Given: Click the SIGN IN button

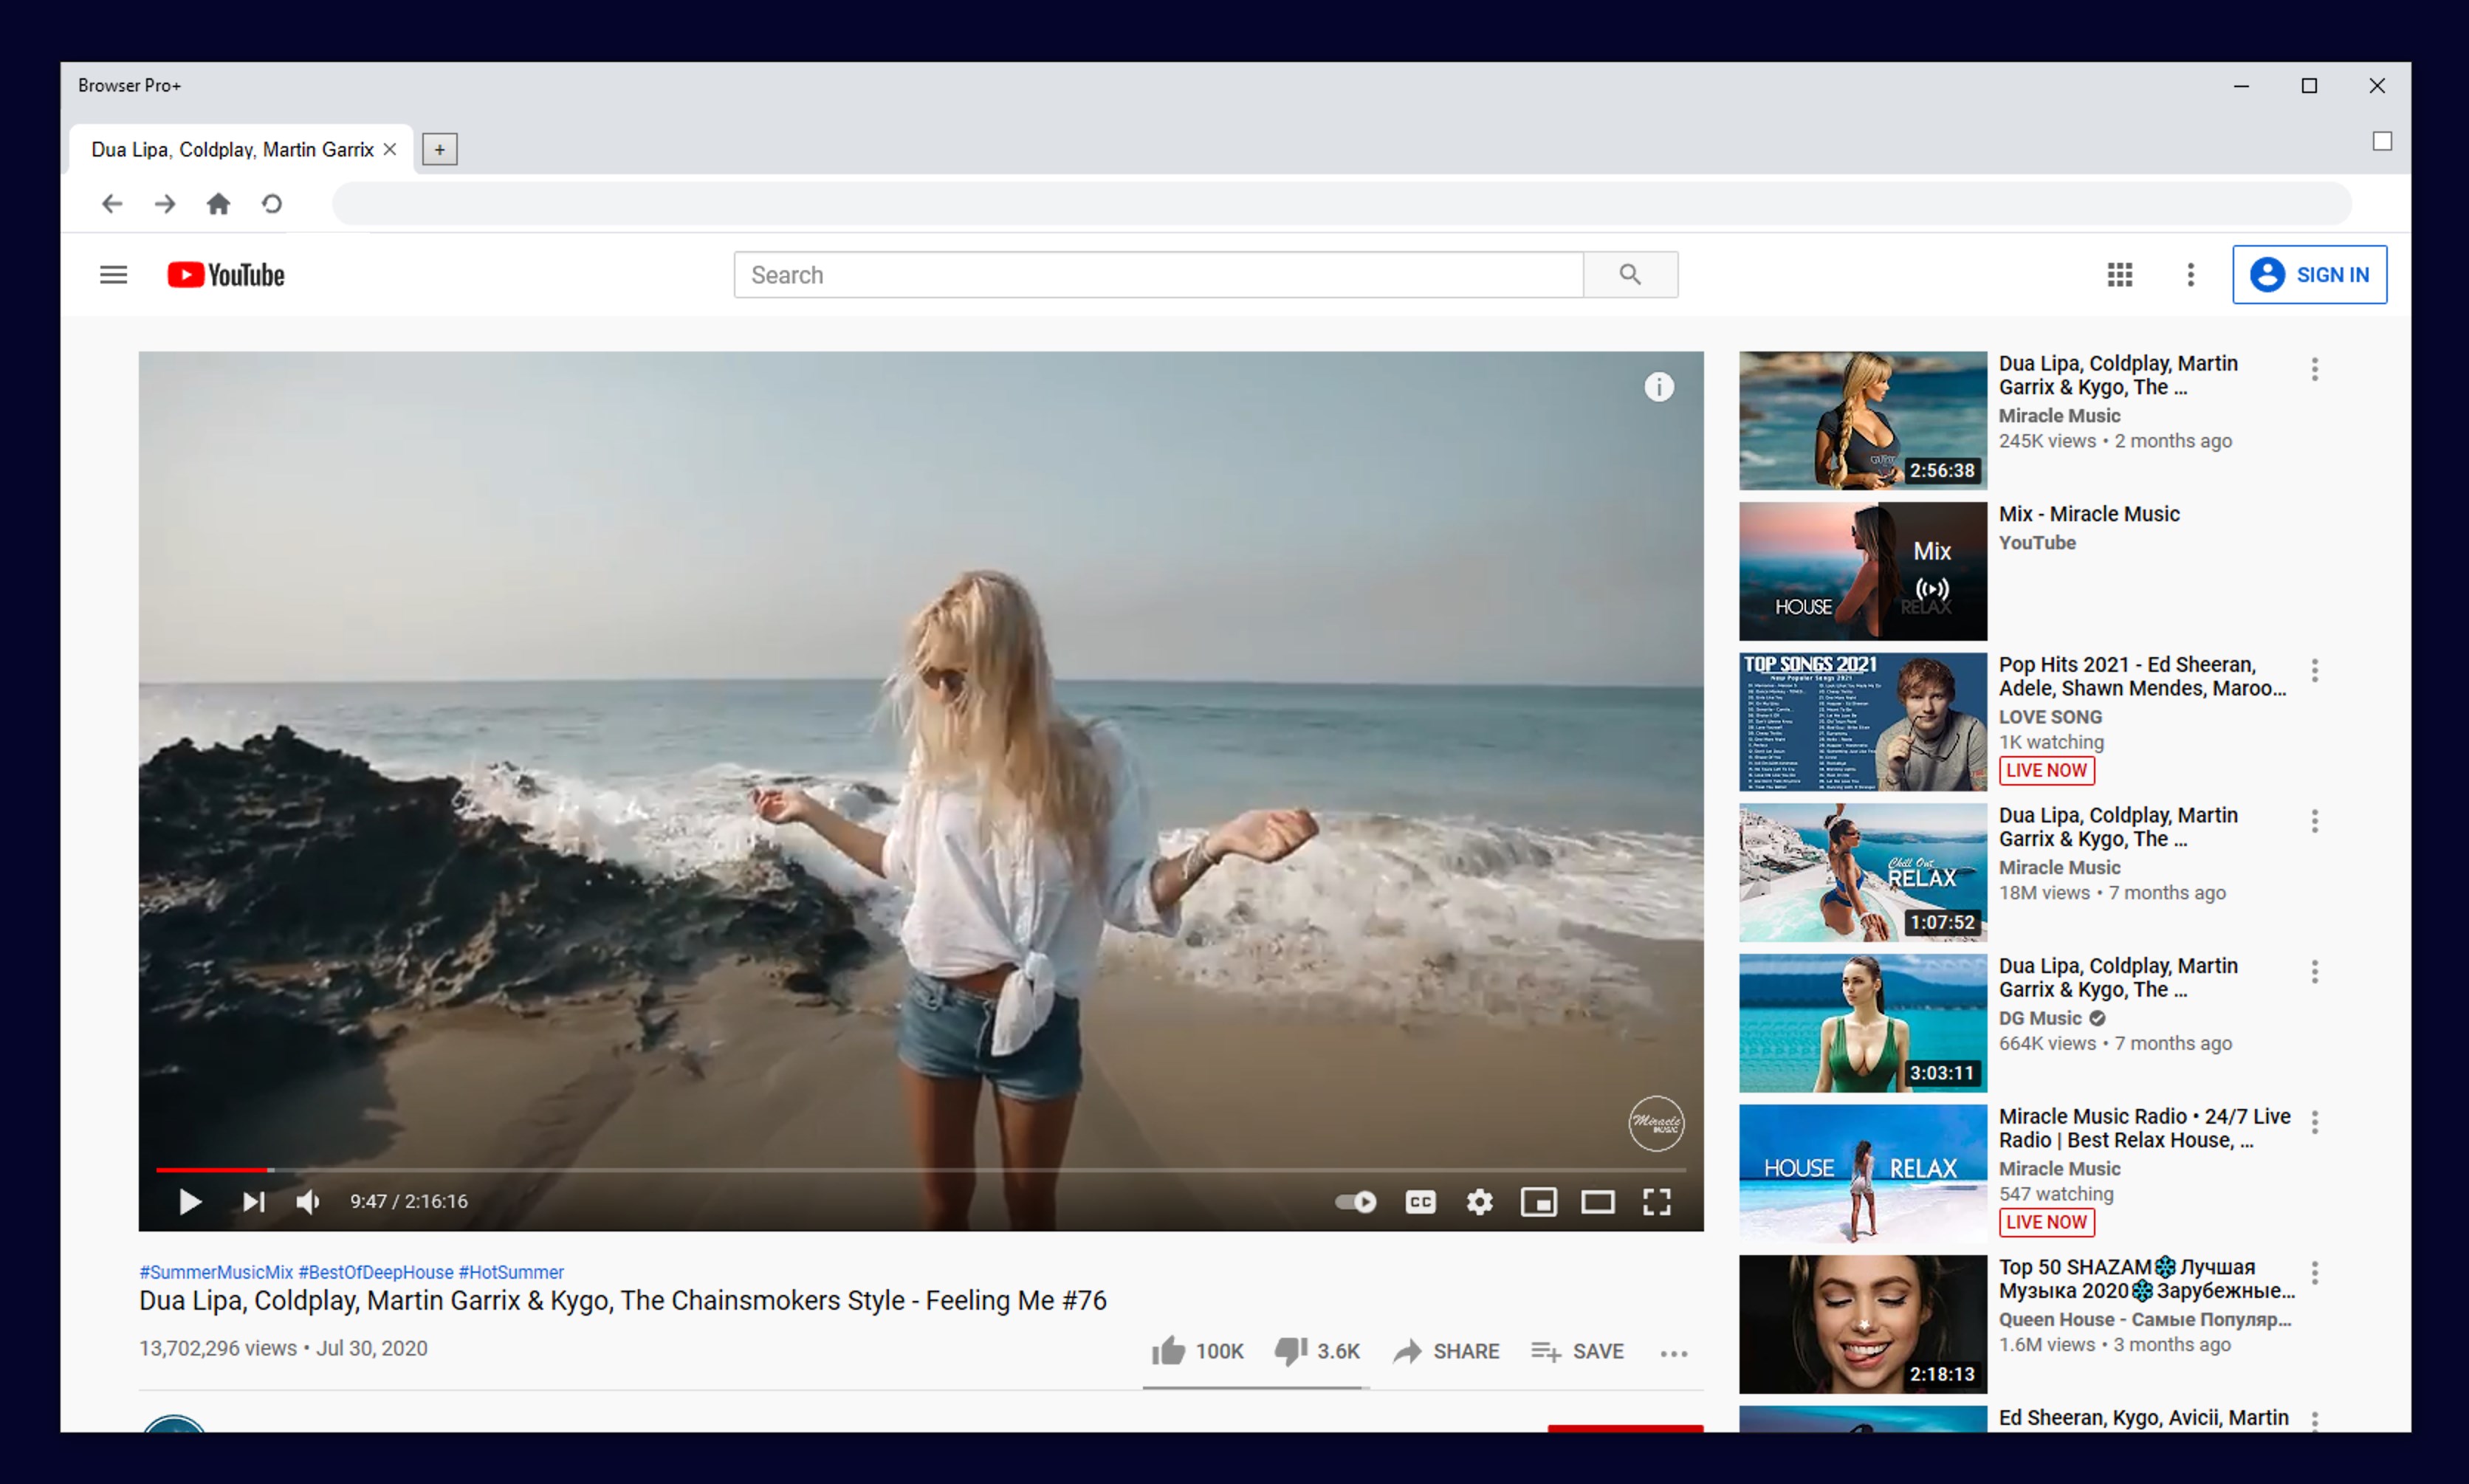Looking at the screenshot, I should tap(2311, 274).
